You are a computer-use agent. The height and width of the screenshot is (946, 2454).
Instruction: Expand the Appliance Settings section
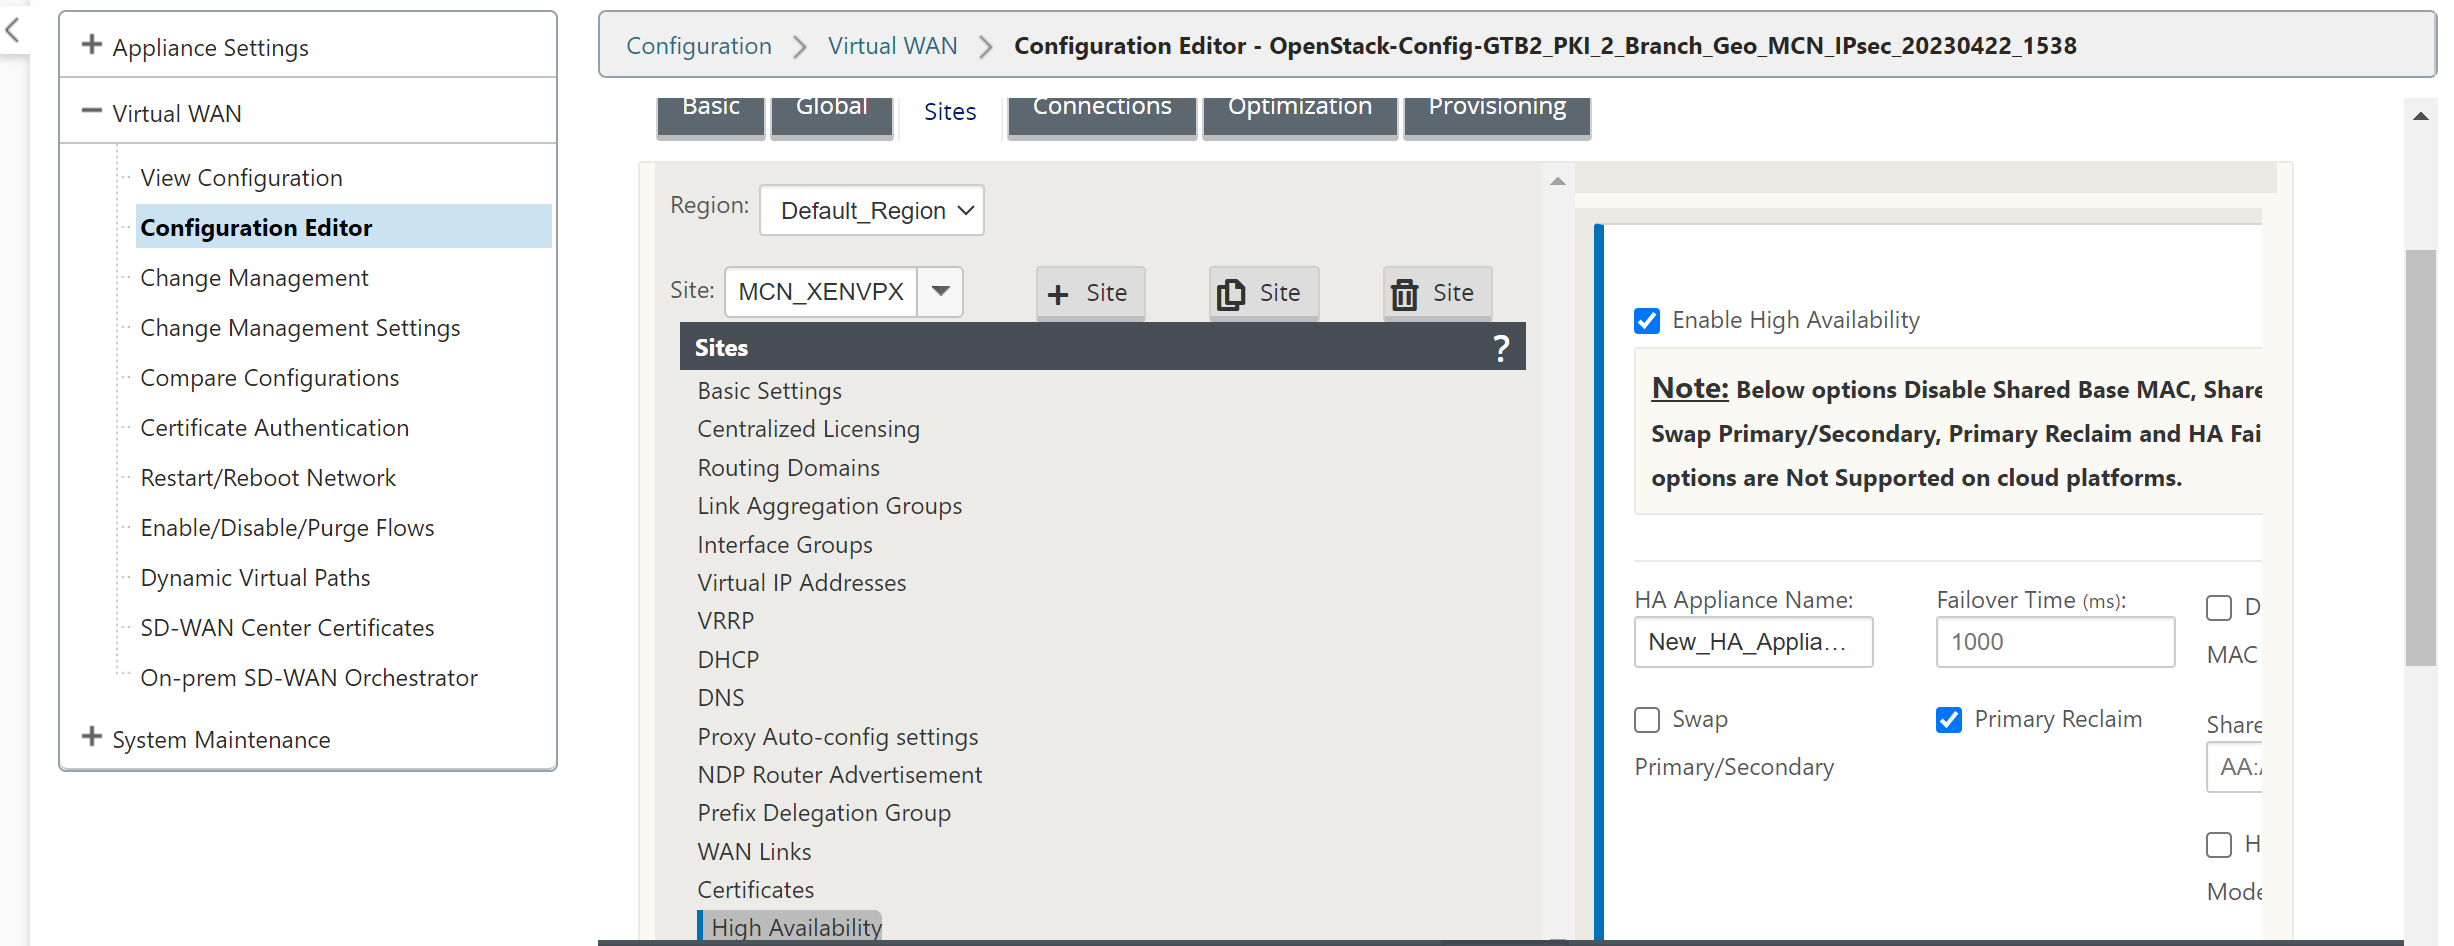pyautogui.click(x=91, y=45)
